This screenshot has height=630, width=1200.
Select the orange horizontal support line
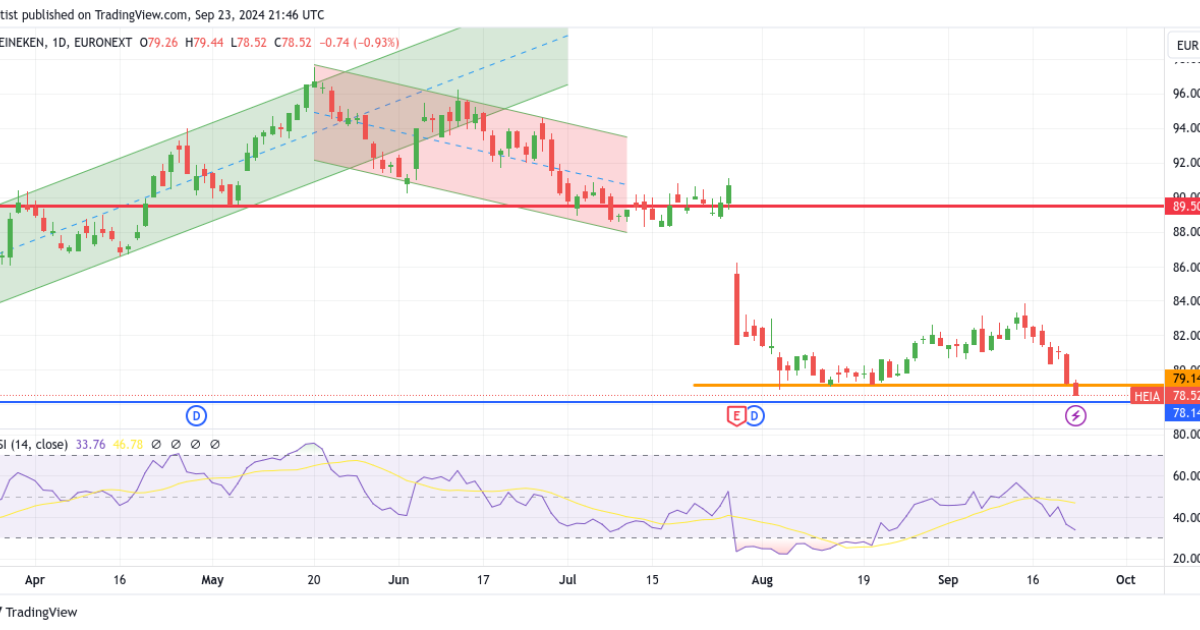900,385
